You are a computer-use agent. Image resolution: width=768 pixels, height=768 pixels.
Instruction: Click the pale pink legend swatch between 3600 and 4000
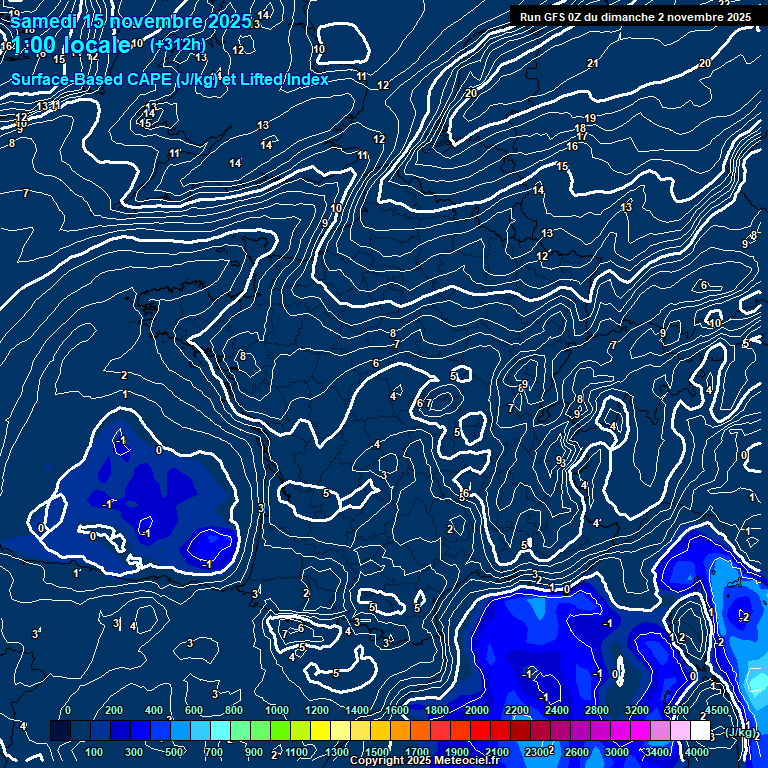click(680, 730)
